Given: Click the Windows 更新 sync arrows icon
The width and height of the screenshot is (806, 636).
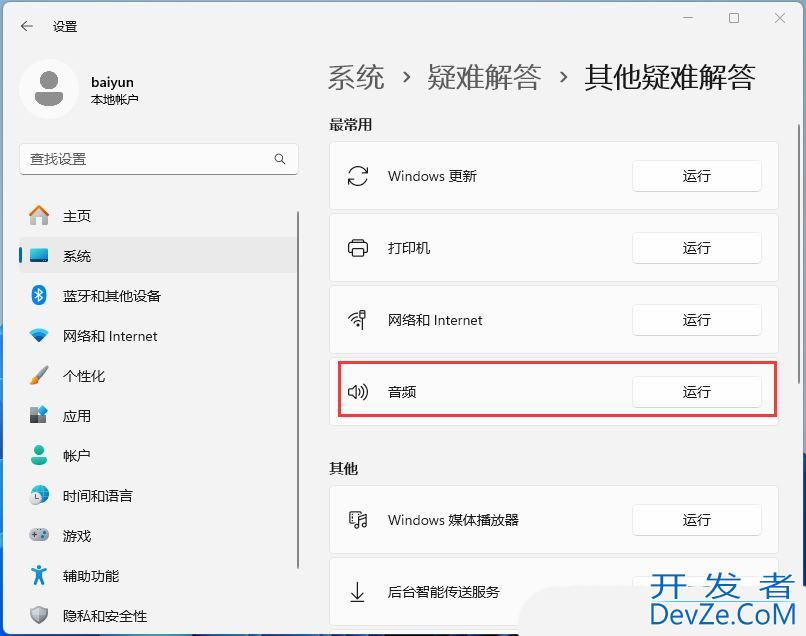Looking at the screenshot, I should point(358,176).
